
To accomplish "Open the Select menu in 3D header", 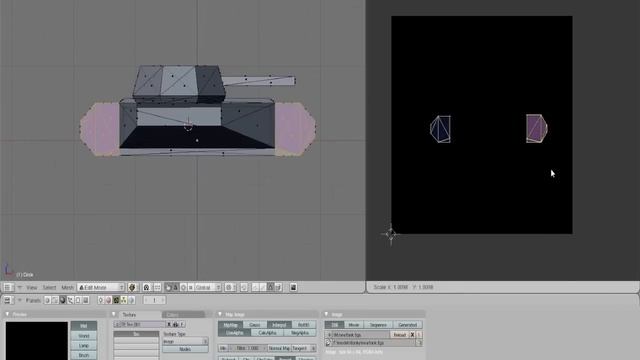I will click(49, 287).
